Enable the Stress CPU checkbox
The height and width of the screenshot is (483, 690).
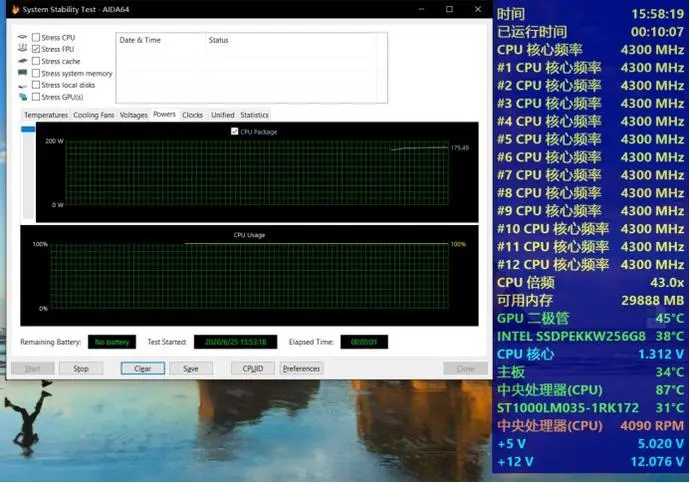36,37
